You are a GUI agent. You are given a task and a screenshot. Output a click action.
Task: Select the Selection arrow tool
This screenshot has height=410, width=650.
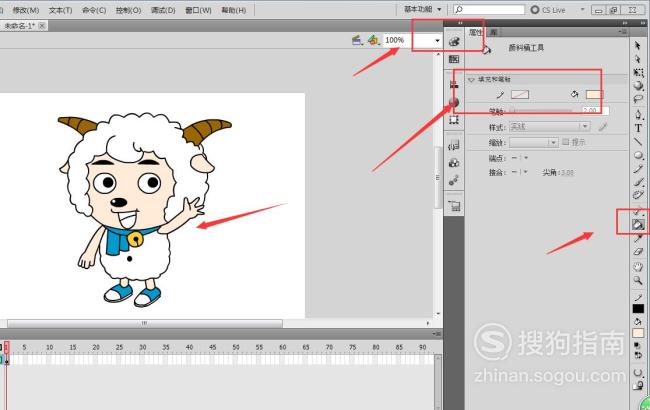click(638, 46)
